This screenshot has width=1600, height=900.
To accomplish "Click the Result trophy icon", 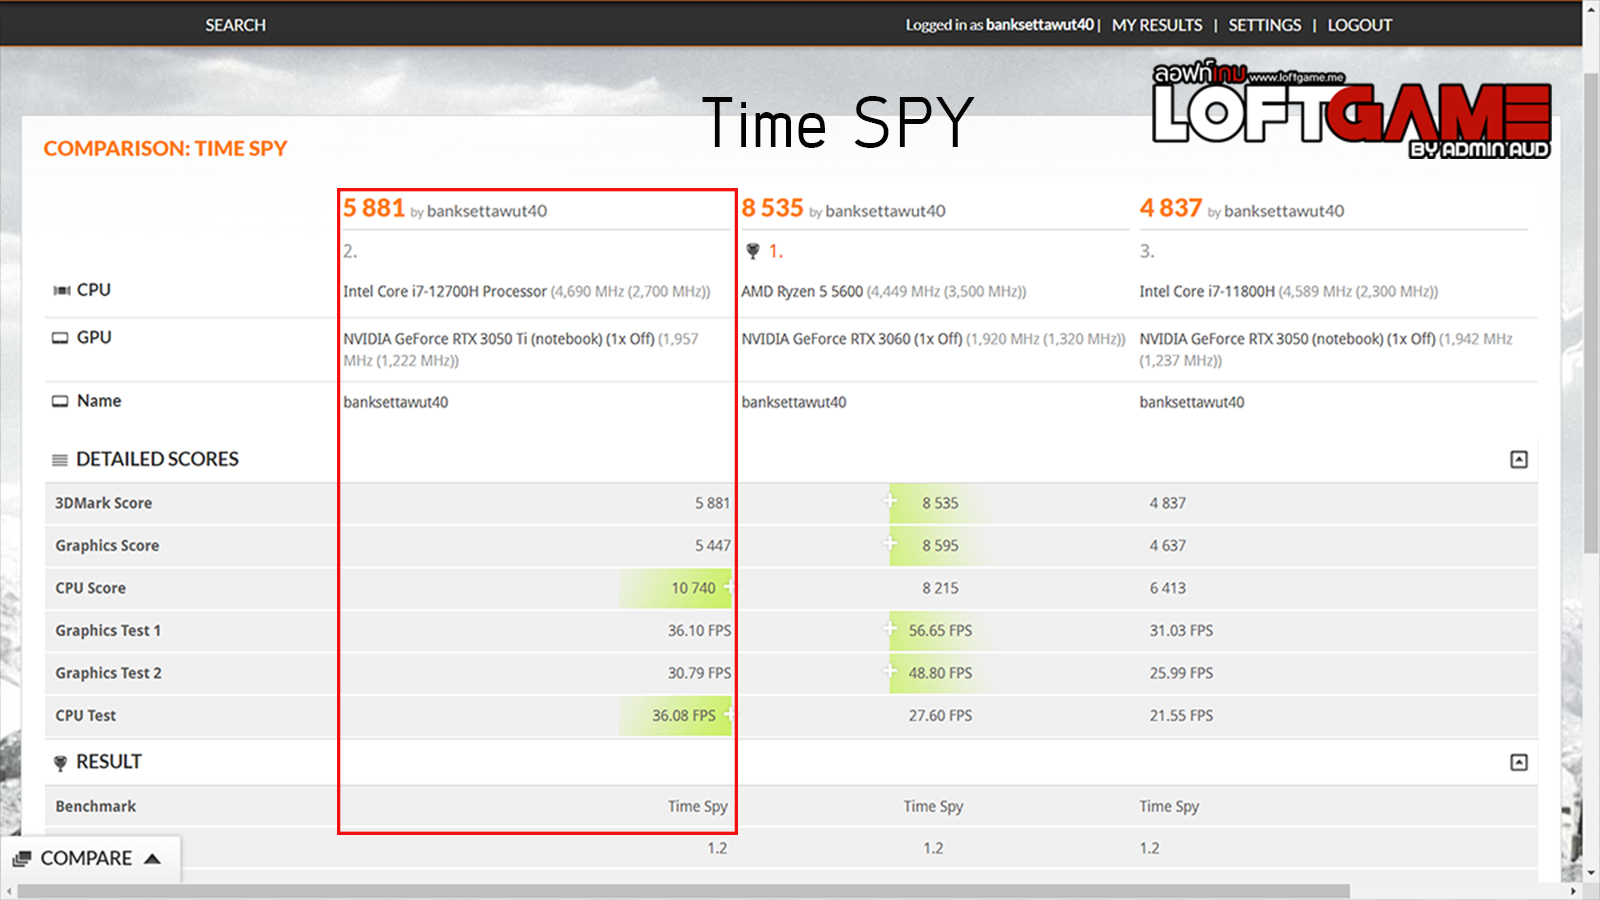I will click(60, 763).
